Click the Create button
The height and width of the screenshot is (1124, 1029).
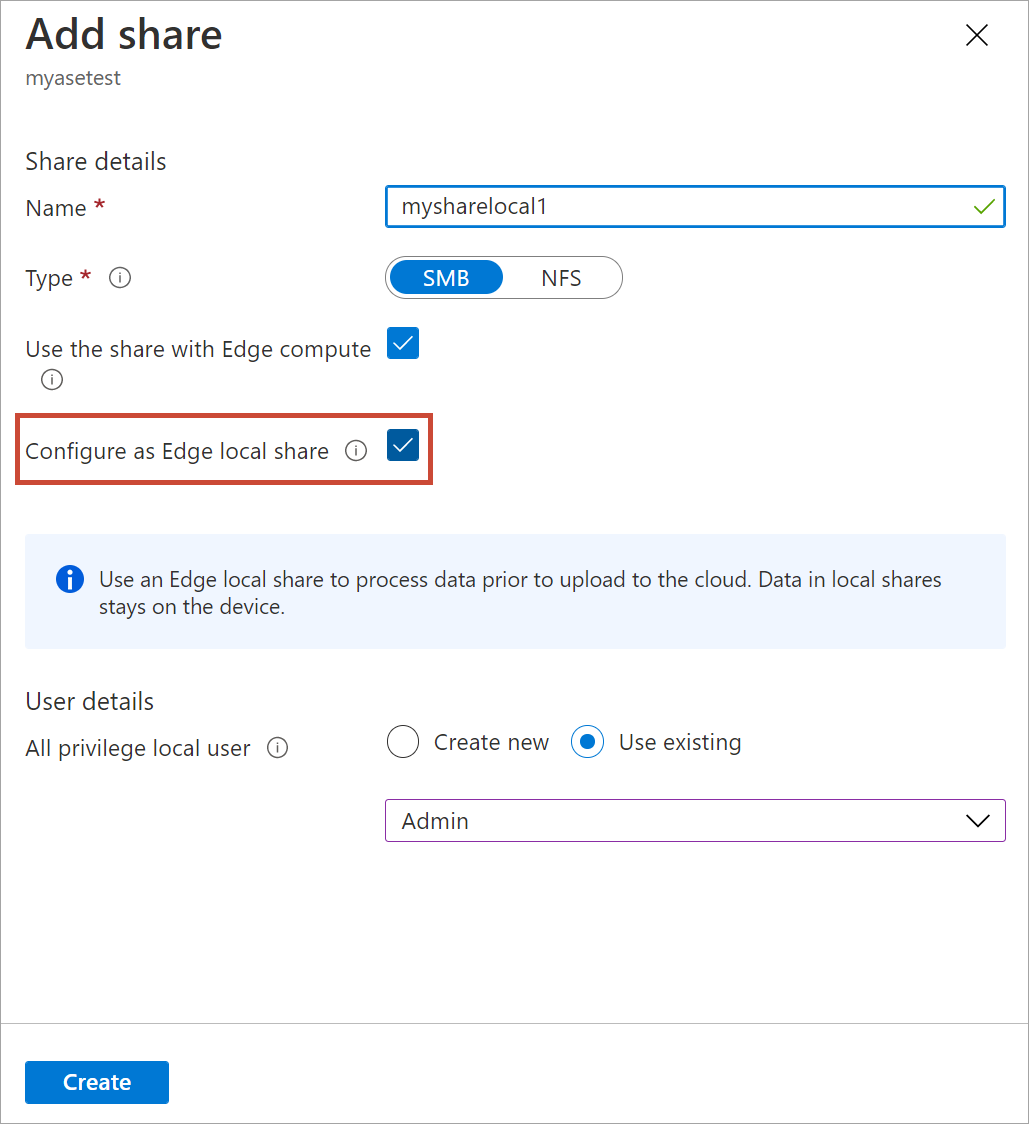coord(96,1082)
